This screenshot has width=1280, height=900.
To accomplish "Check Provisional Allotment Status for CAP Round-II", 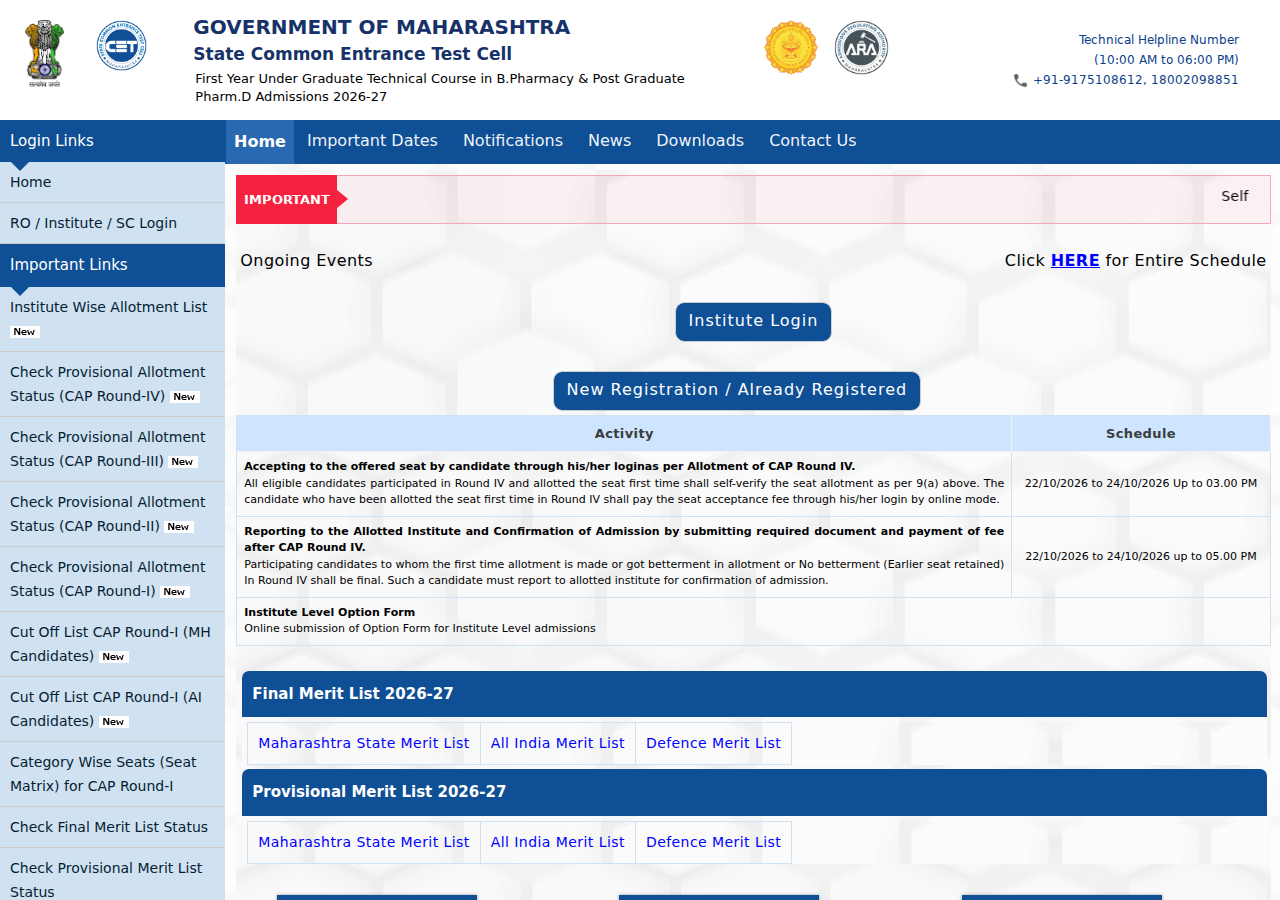I will 112,514.
